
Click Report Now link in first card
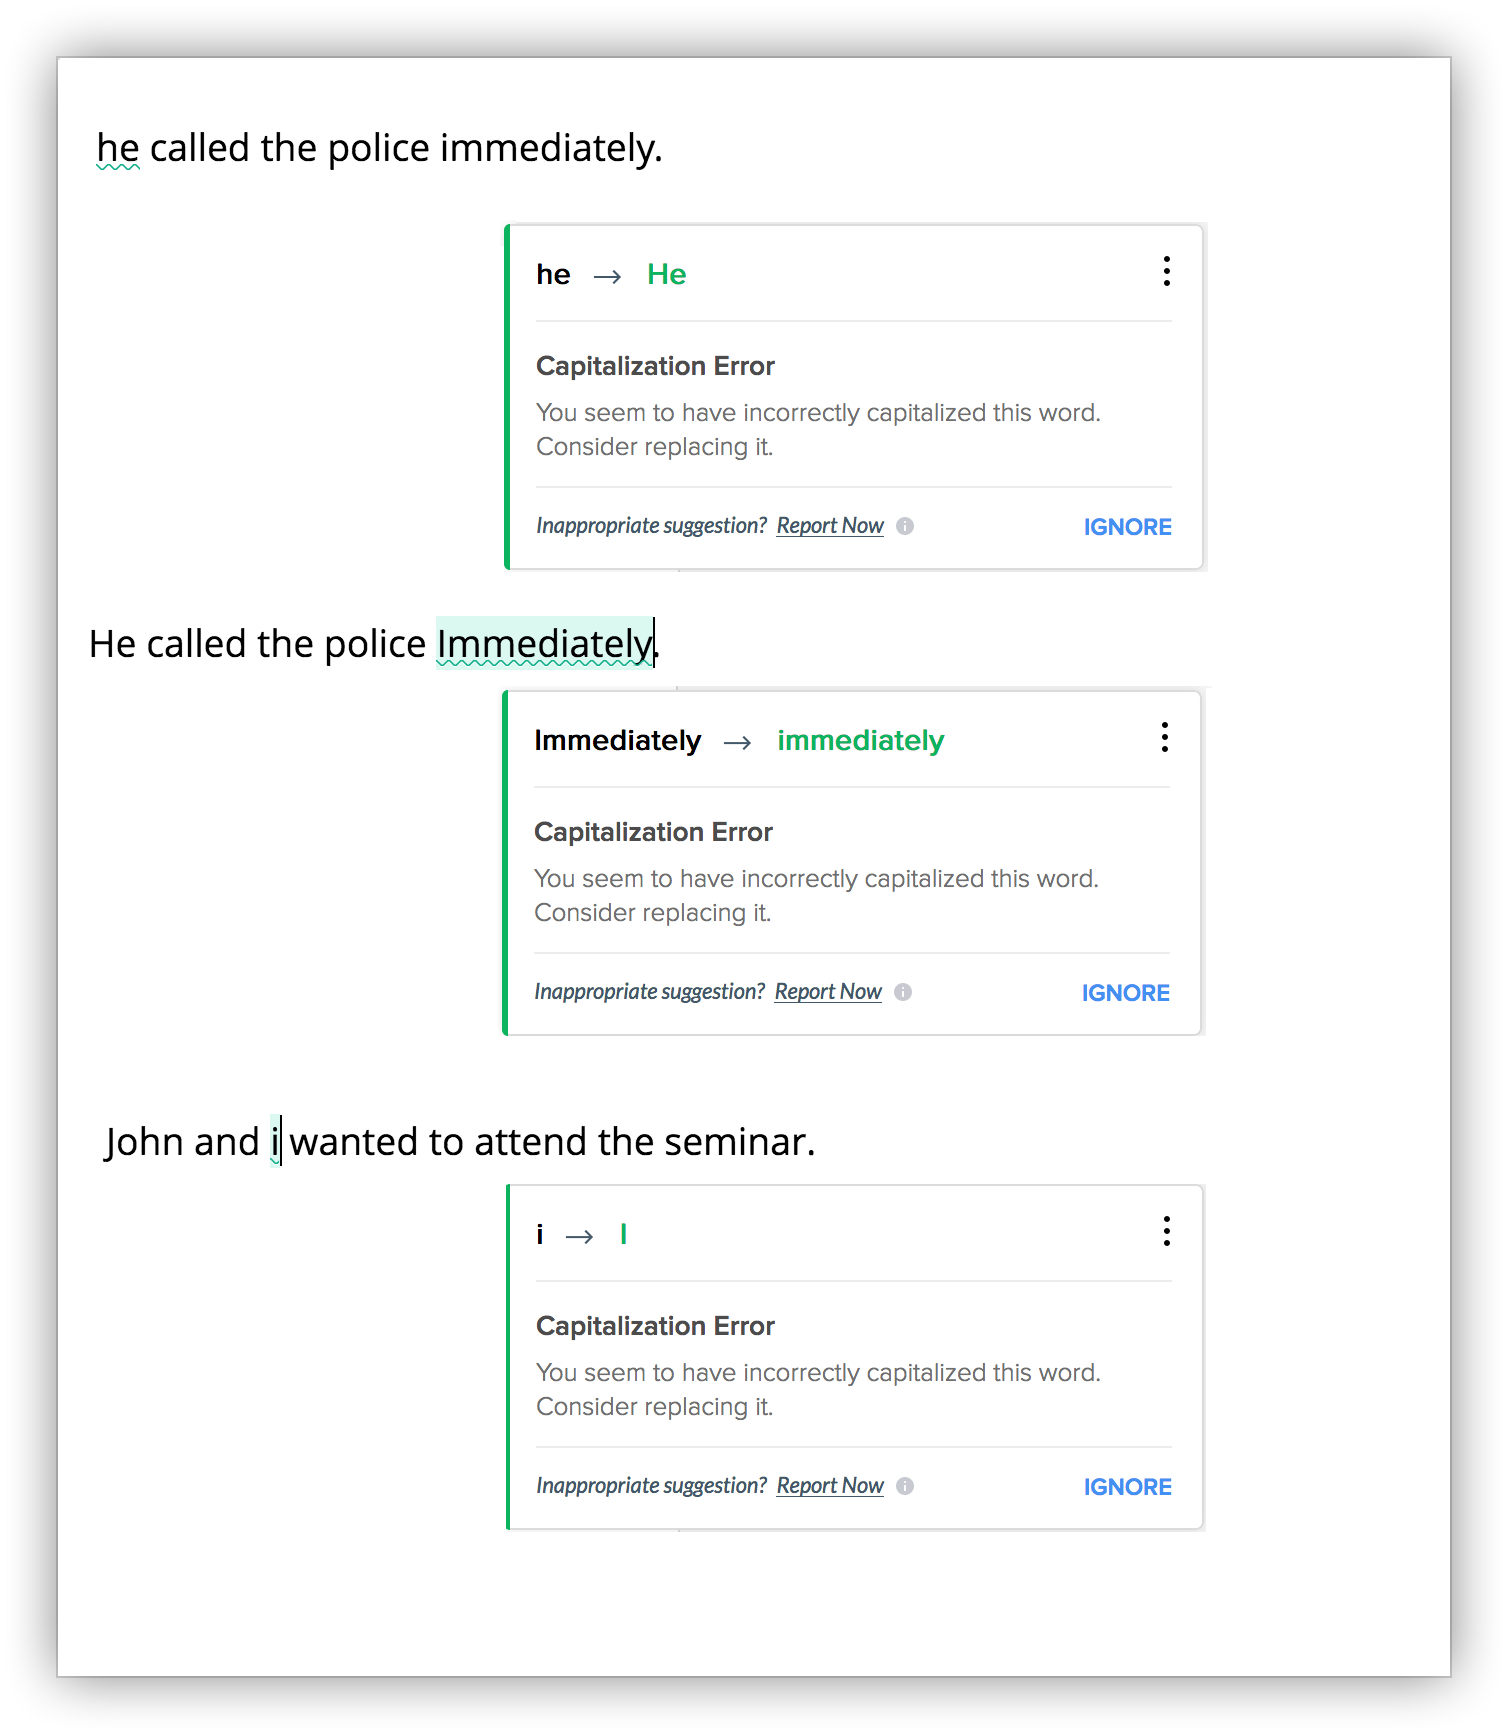pyautogui.click(x=830, y=526)
